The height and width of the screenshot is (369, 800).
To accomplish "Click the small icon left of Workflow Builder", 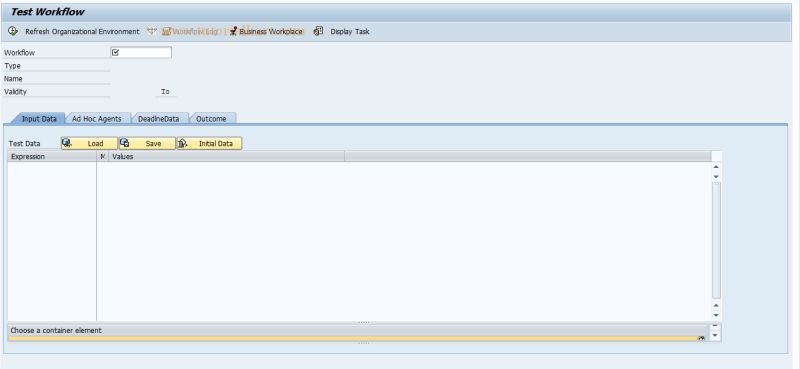I will (x=152, y=32).
